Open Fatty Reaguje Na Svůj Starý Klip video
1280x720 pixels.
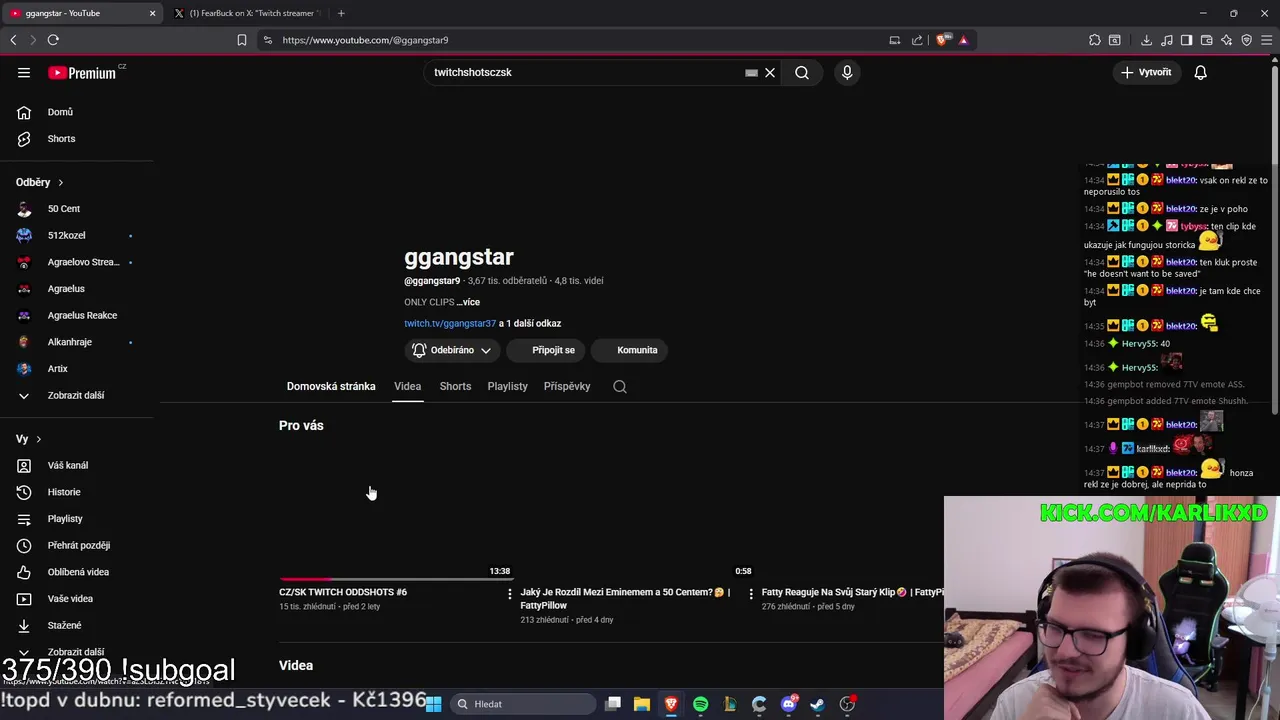[851, 592]
